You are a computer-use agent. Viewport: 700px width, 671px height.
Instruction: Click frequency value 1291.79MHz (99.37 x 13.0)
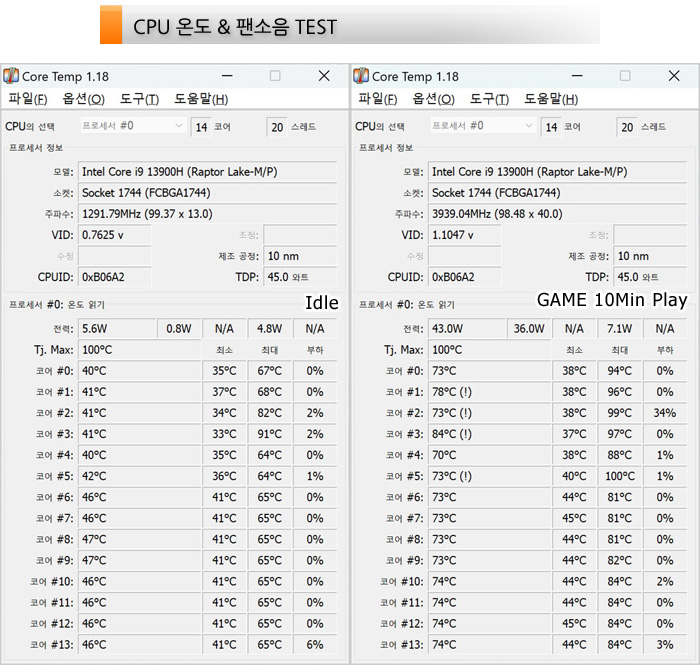point(208,214)
